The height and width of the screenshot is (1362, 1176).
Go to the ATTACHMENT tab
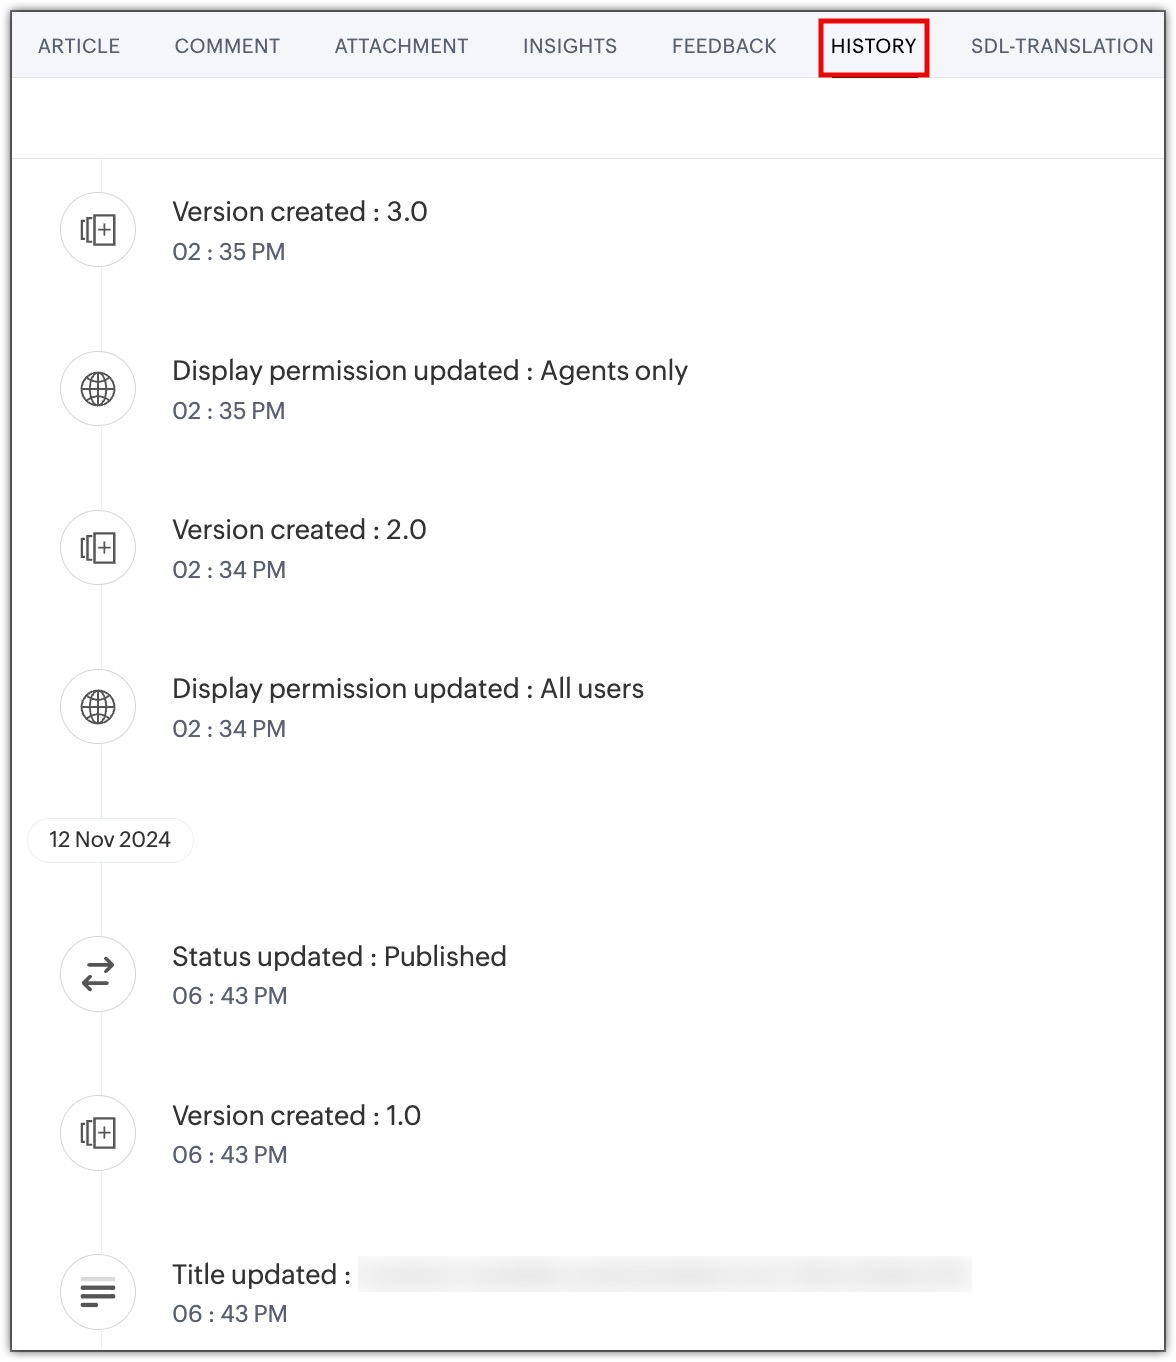(401, 46)
